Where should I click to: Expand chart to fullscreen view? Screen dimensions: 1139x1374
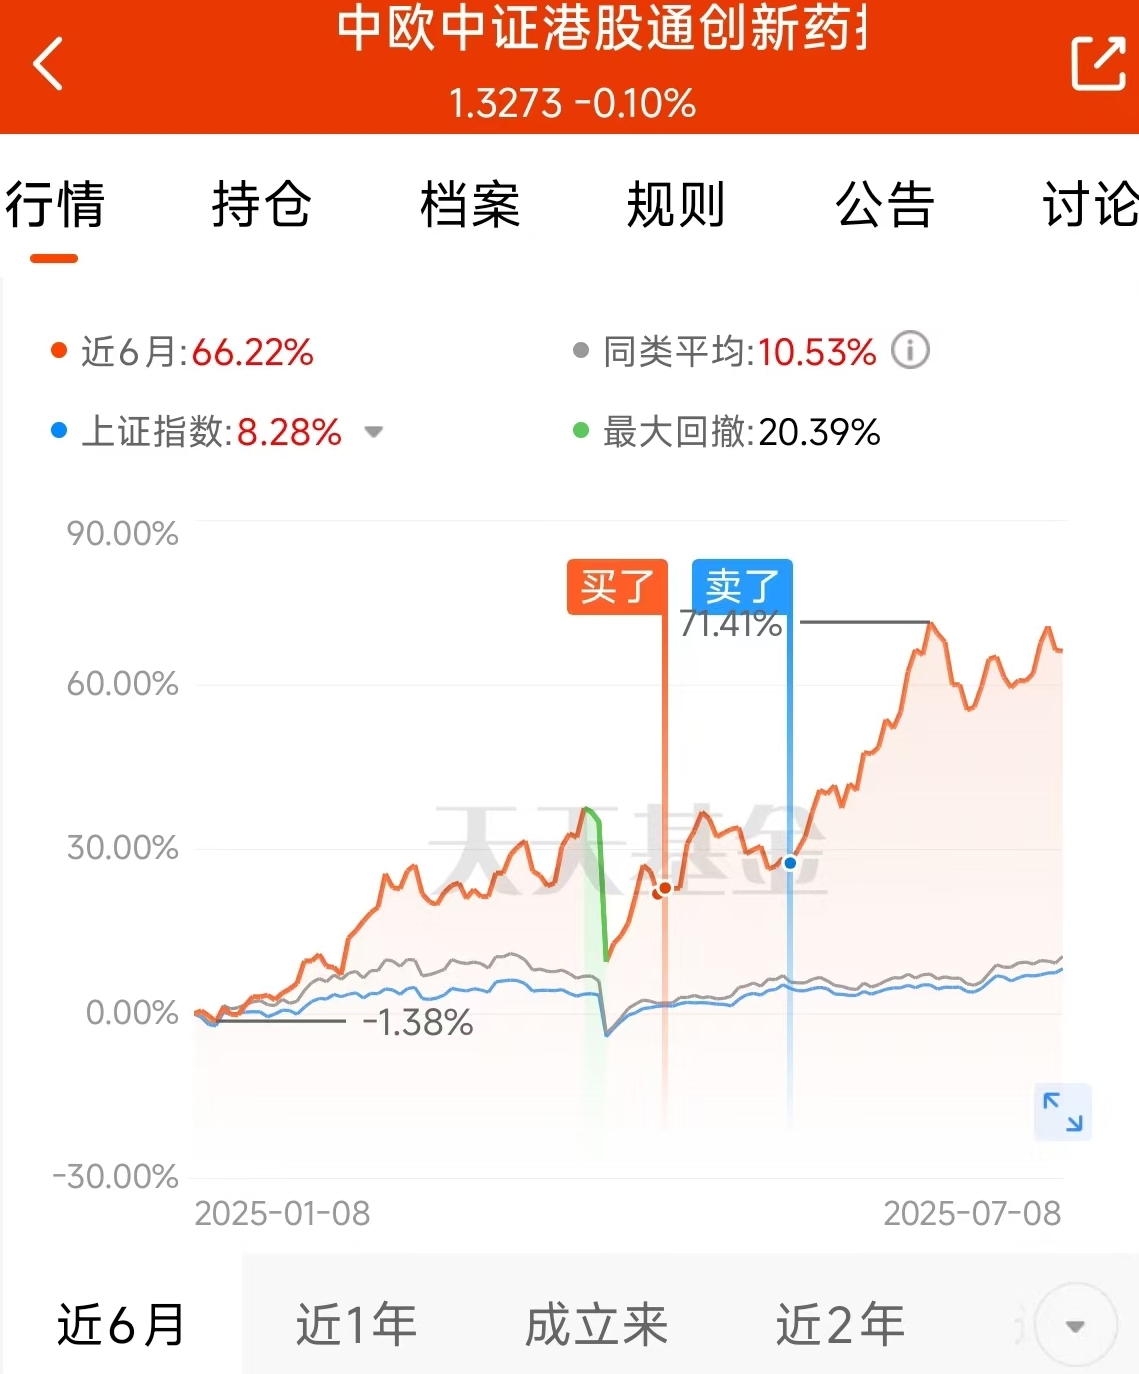(1062, 1112)
